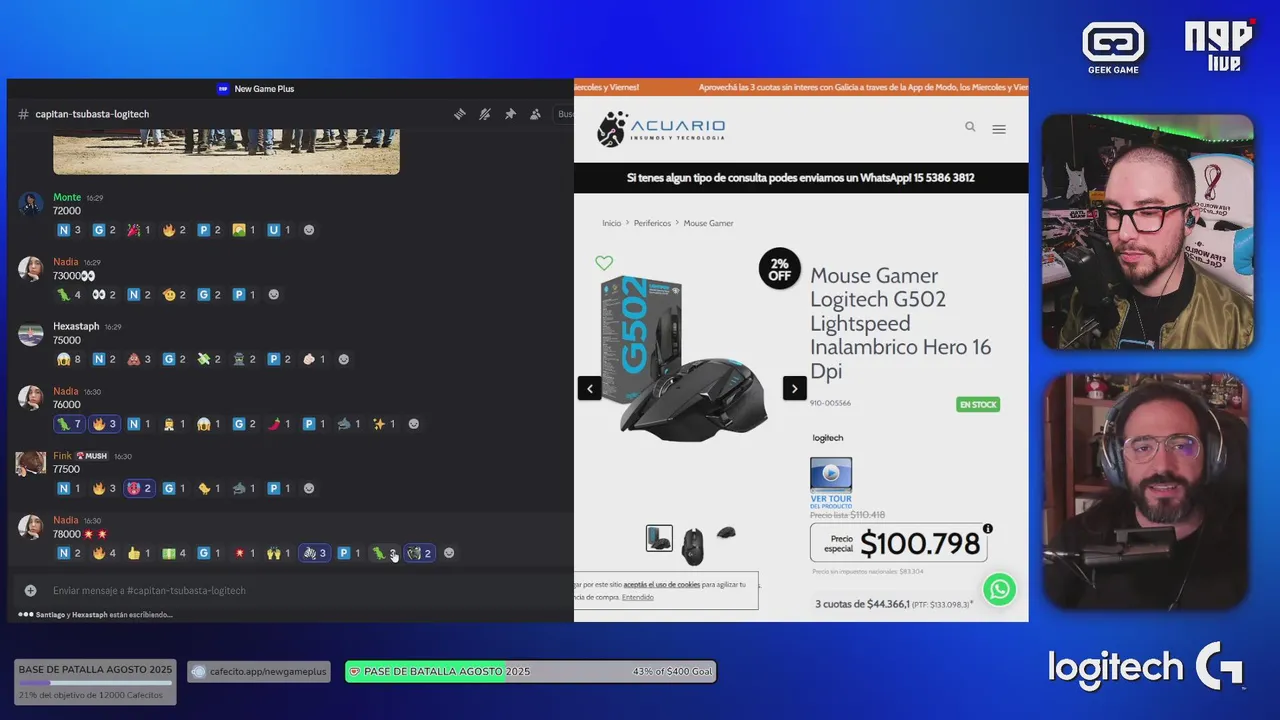This screenshot has height=720, width=1280.
Task: Click chick reaction on Fink's 77500 message
Action: pos(209,489)
